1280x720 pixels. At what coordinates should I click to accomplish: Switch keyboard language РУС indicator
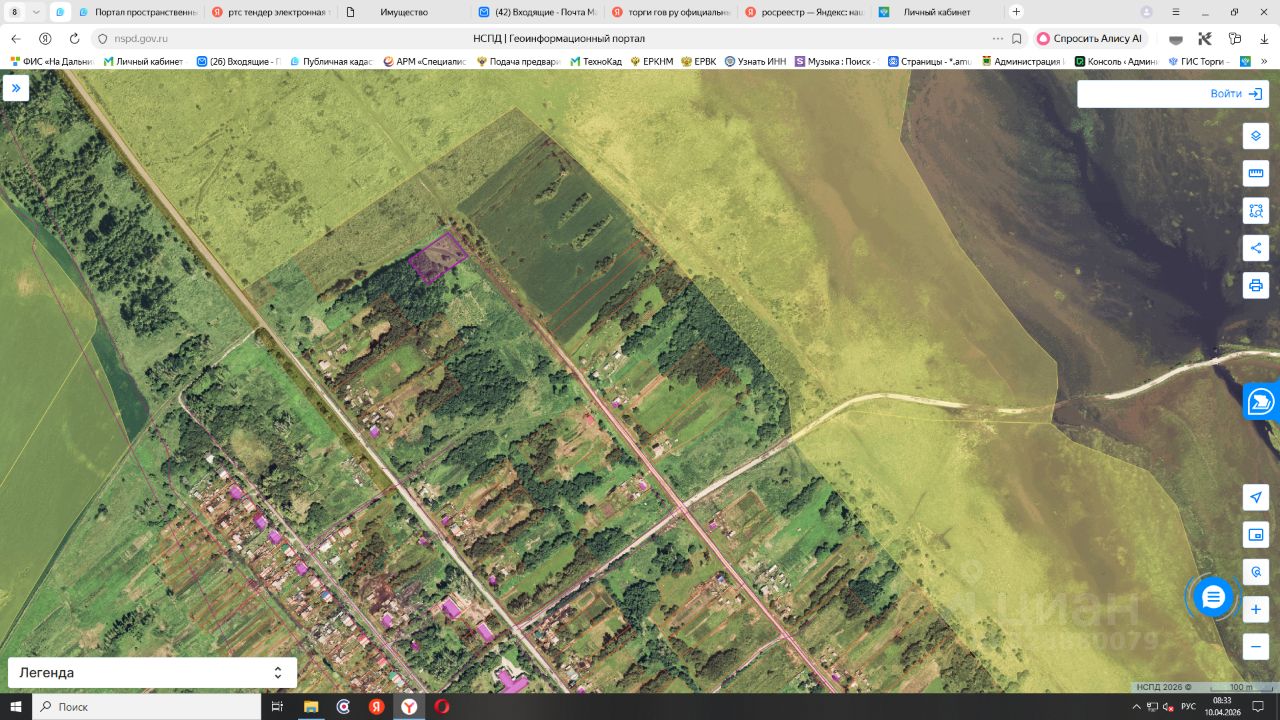click(x=1188, y=707)
